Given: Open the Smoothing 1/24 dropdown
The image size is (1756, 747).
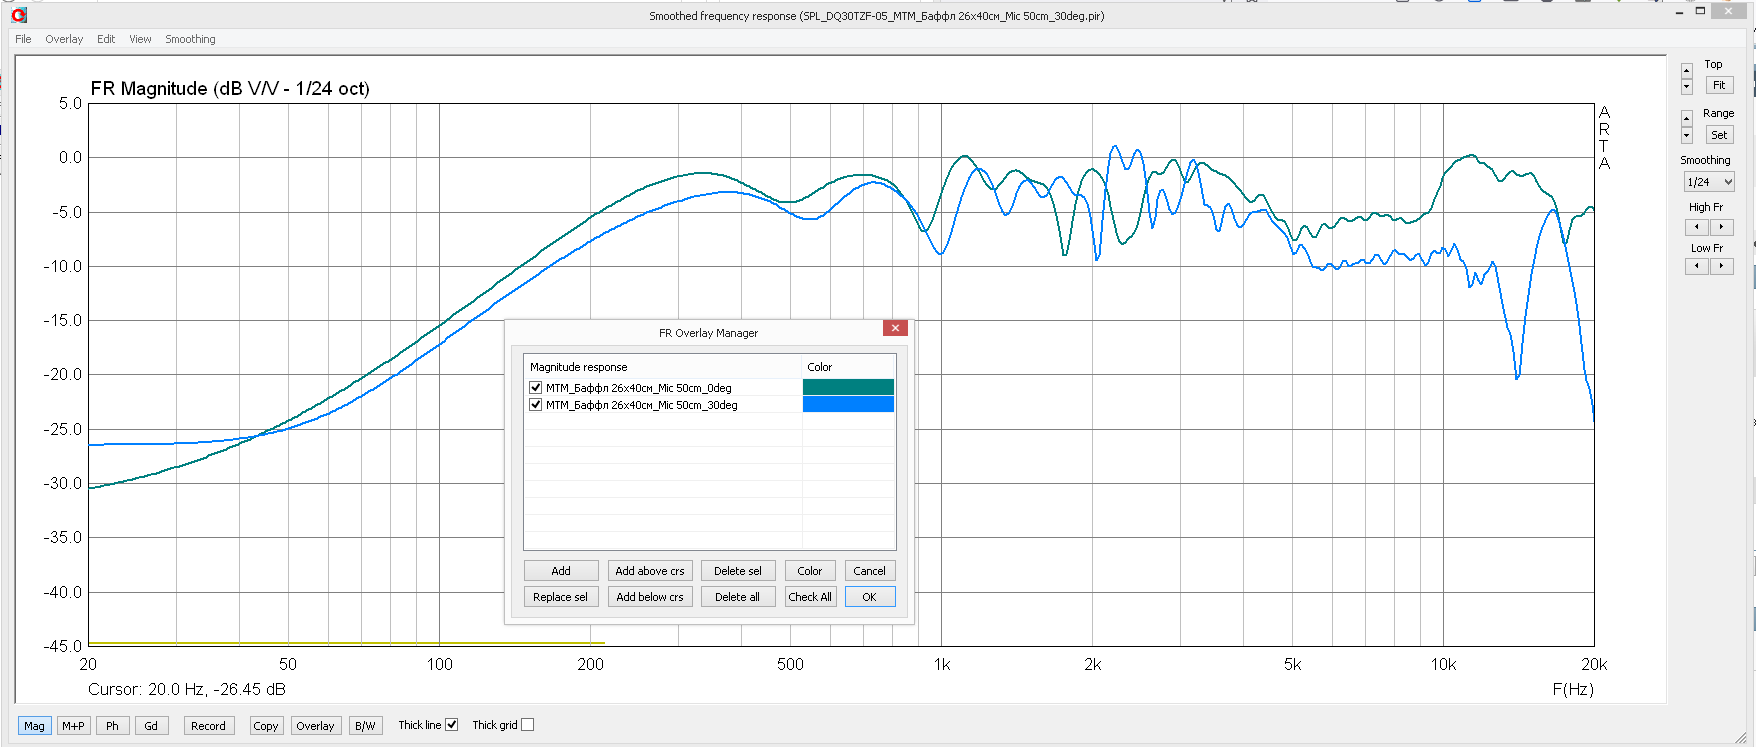Looking at the screenshot, I should (x=1709, y=182).
